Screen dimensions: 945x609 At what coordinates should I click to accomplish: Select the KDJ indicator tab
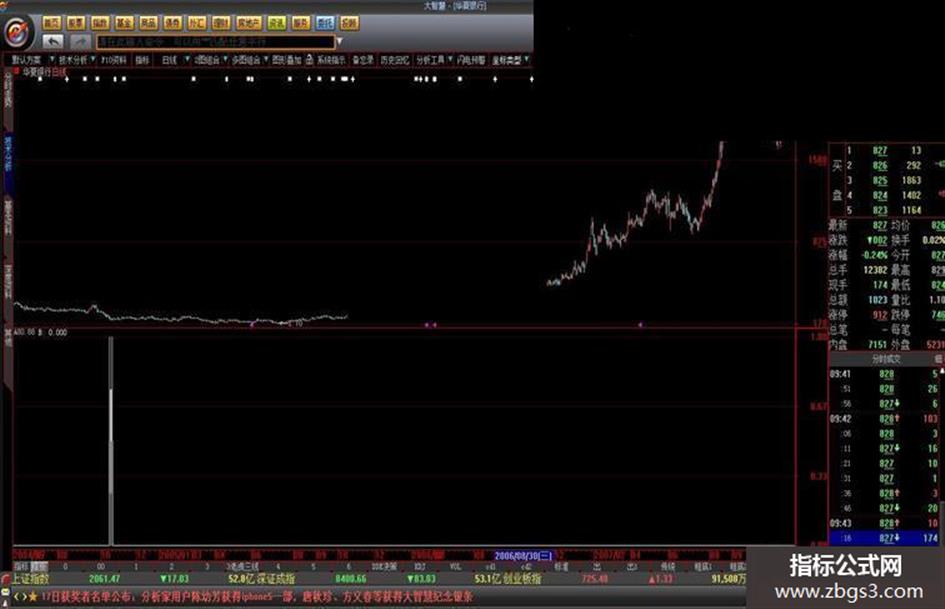pyautogui.click(x=420, y=567)
